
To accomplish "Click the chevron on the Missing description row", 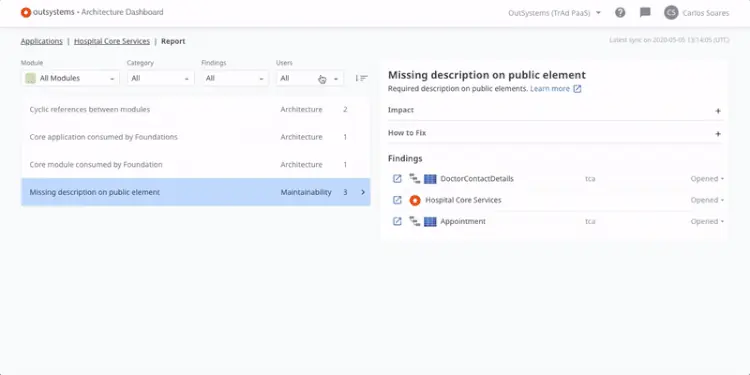I will [363, 192].
